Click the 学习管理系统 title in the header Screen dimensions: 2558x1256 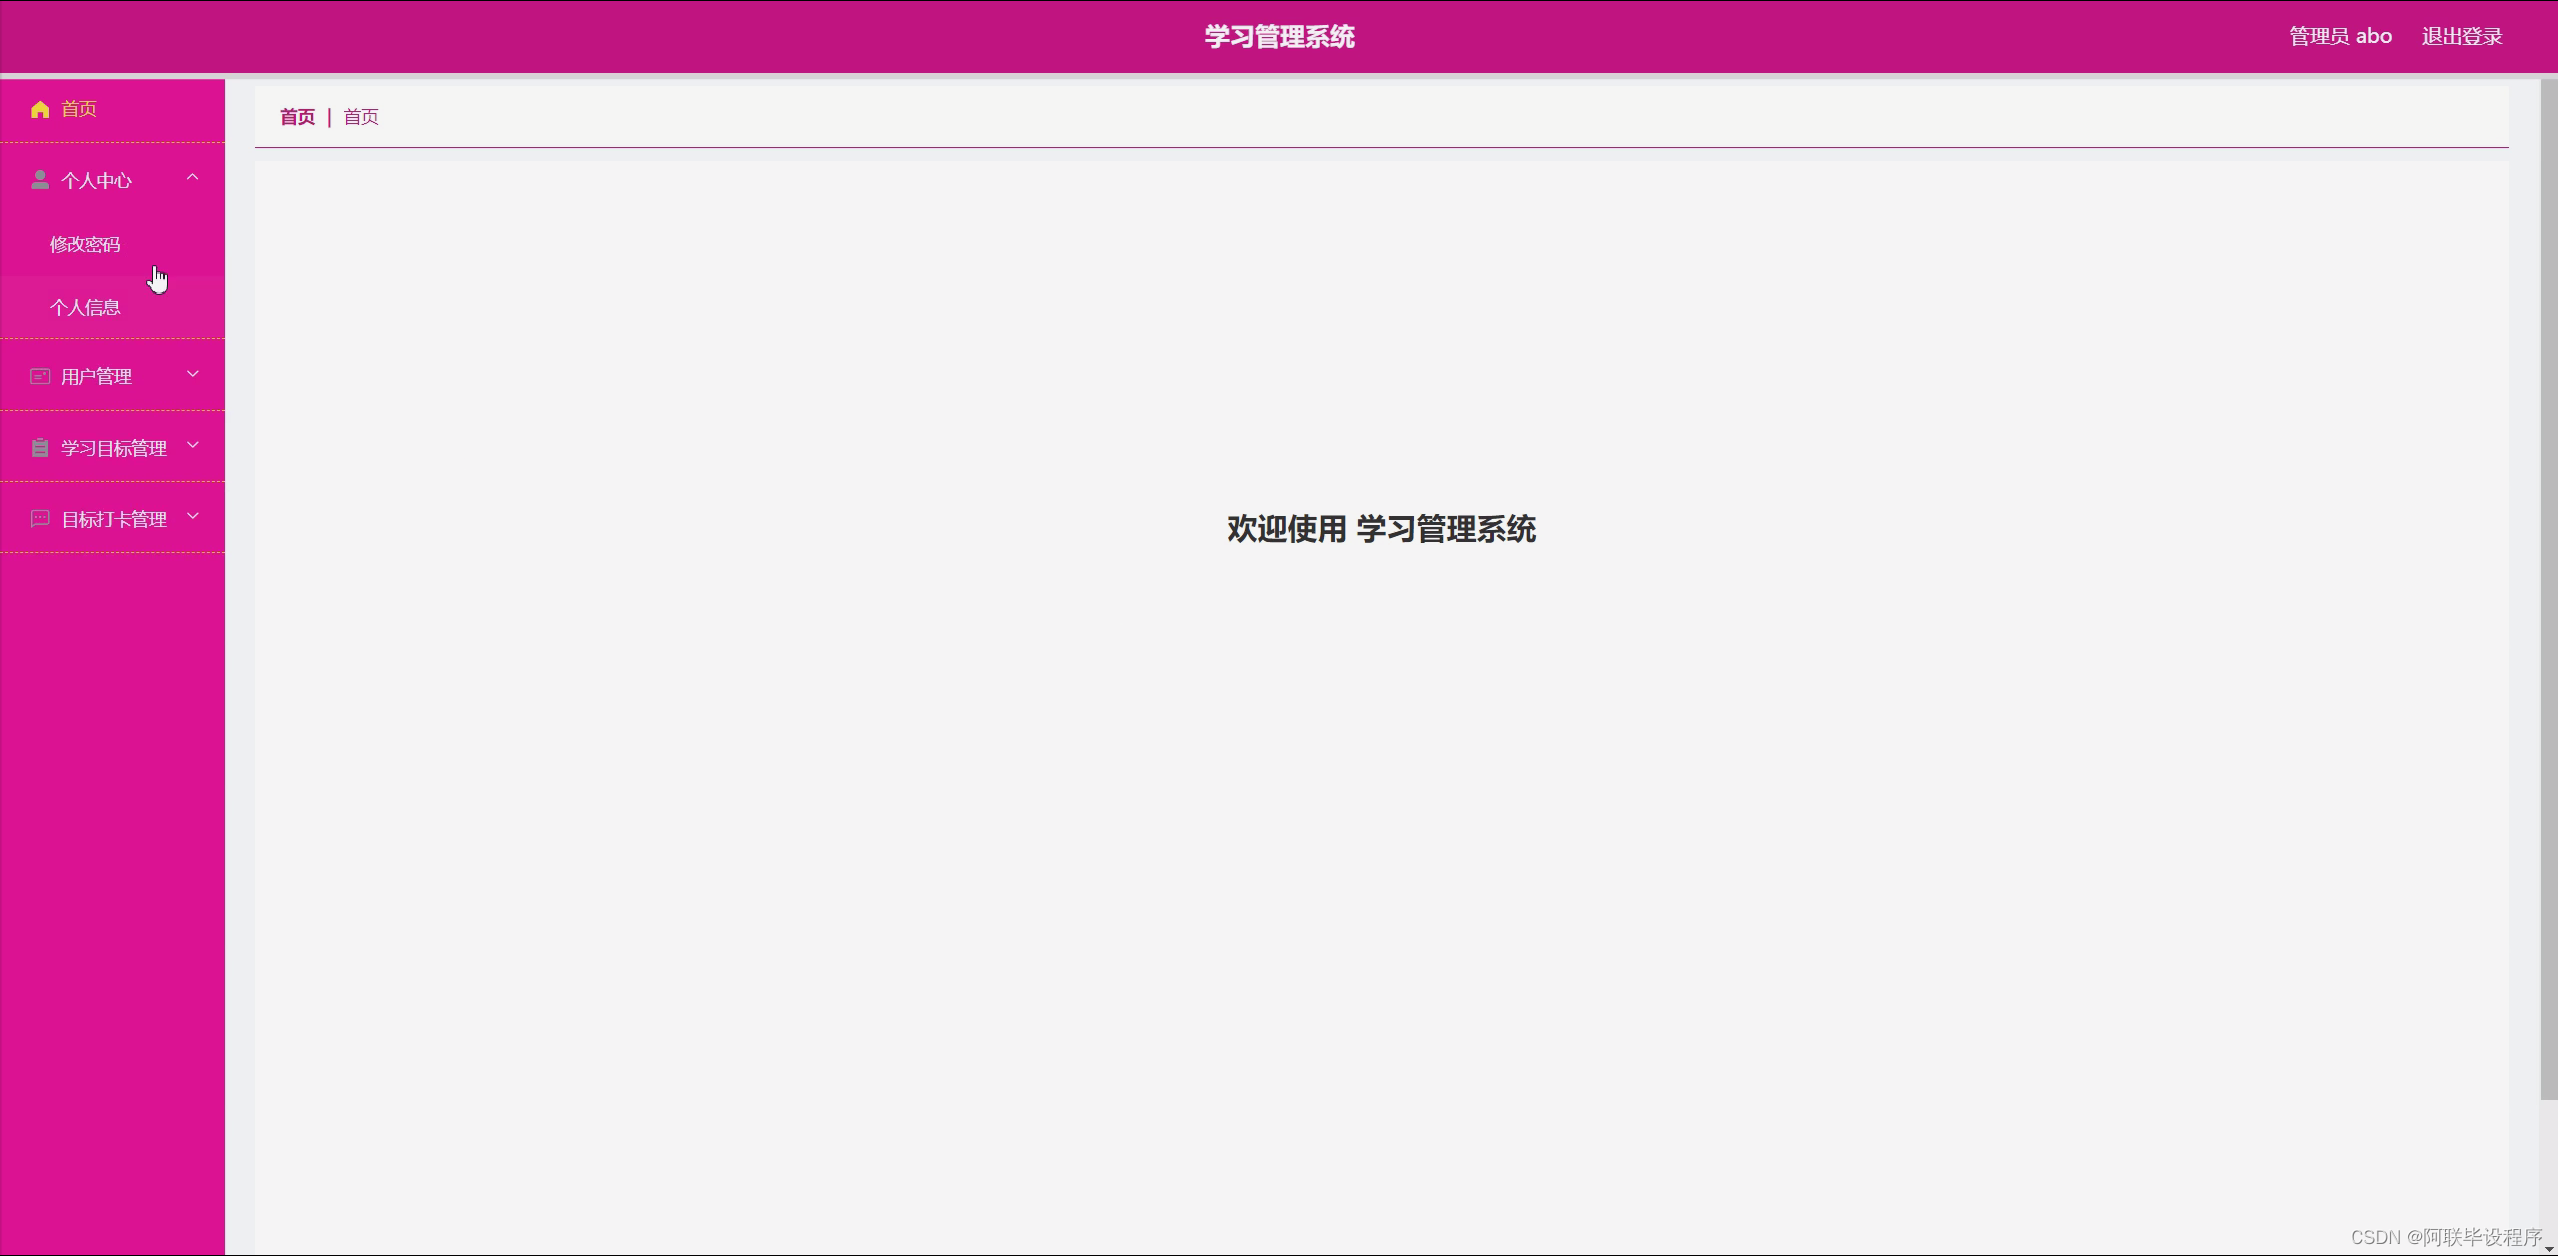1280,37
